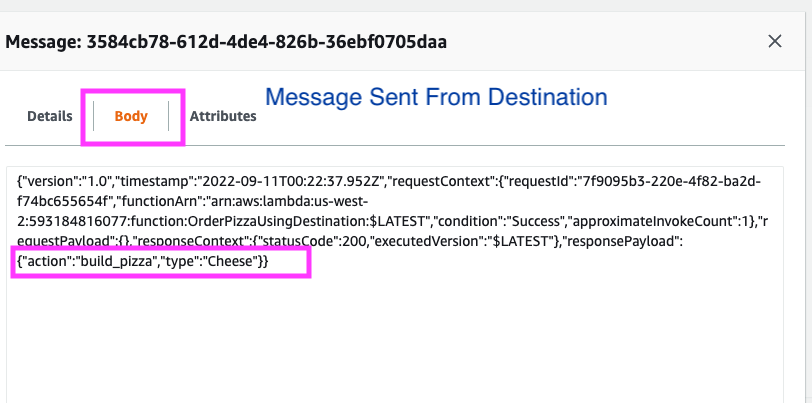This screenshot has height=403, width=812.
Task: Close the message dialog with the X icon
Action: [x=775, y=41]
